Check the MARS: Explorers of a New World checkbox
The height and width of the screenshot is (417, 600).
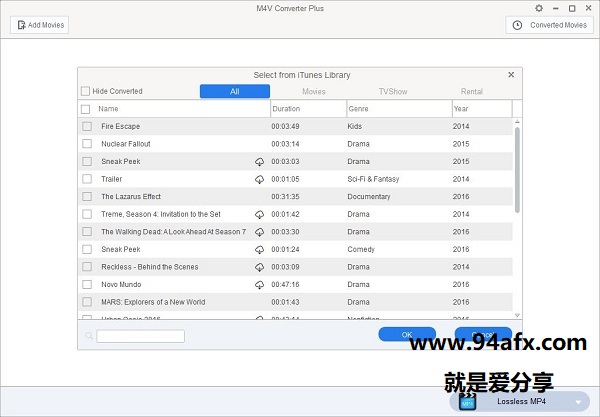click(x=87, y=302)
